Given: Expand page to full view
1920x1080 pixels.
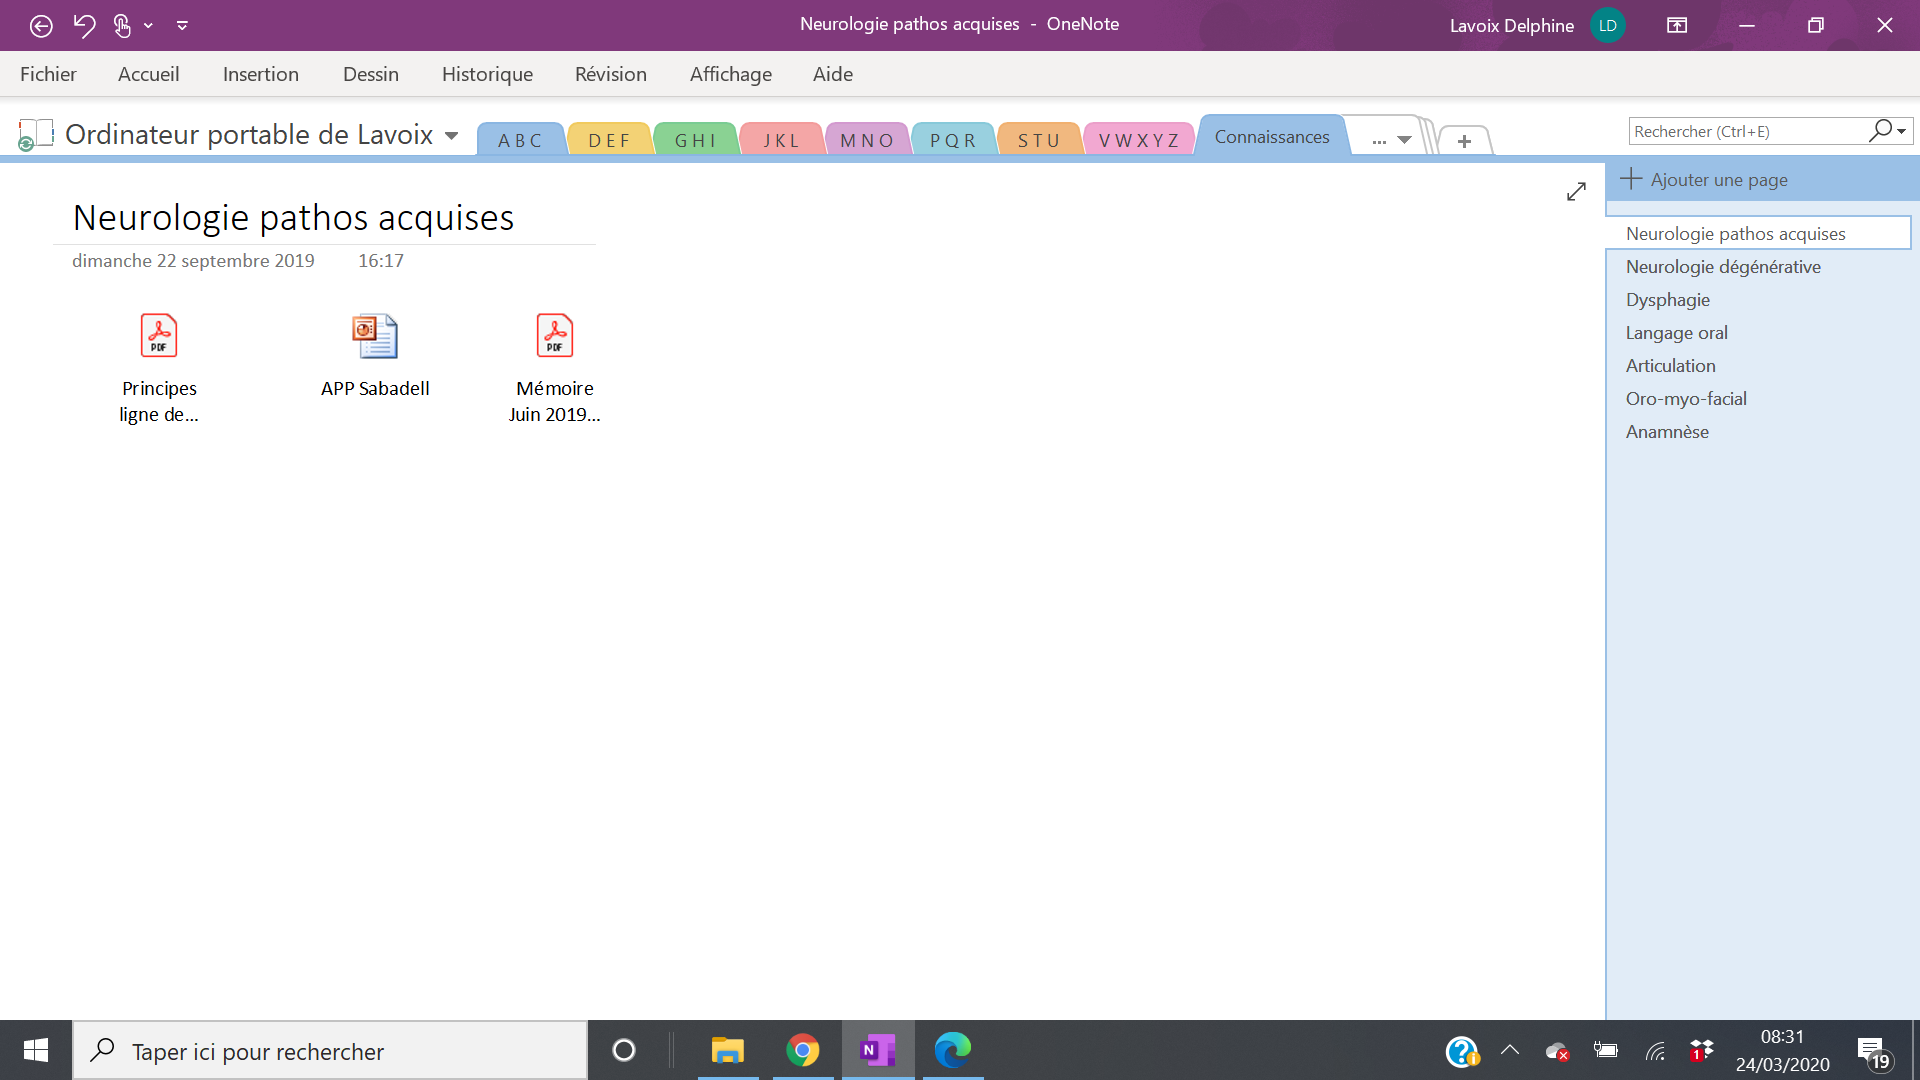Looking at the screenshot, I should (x=1576, y=191).
